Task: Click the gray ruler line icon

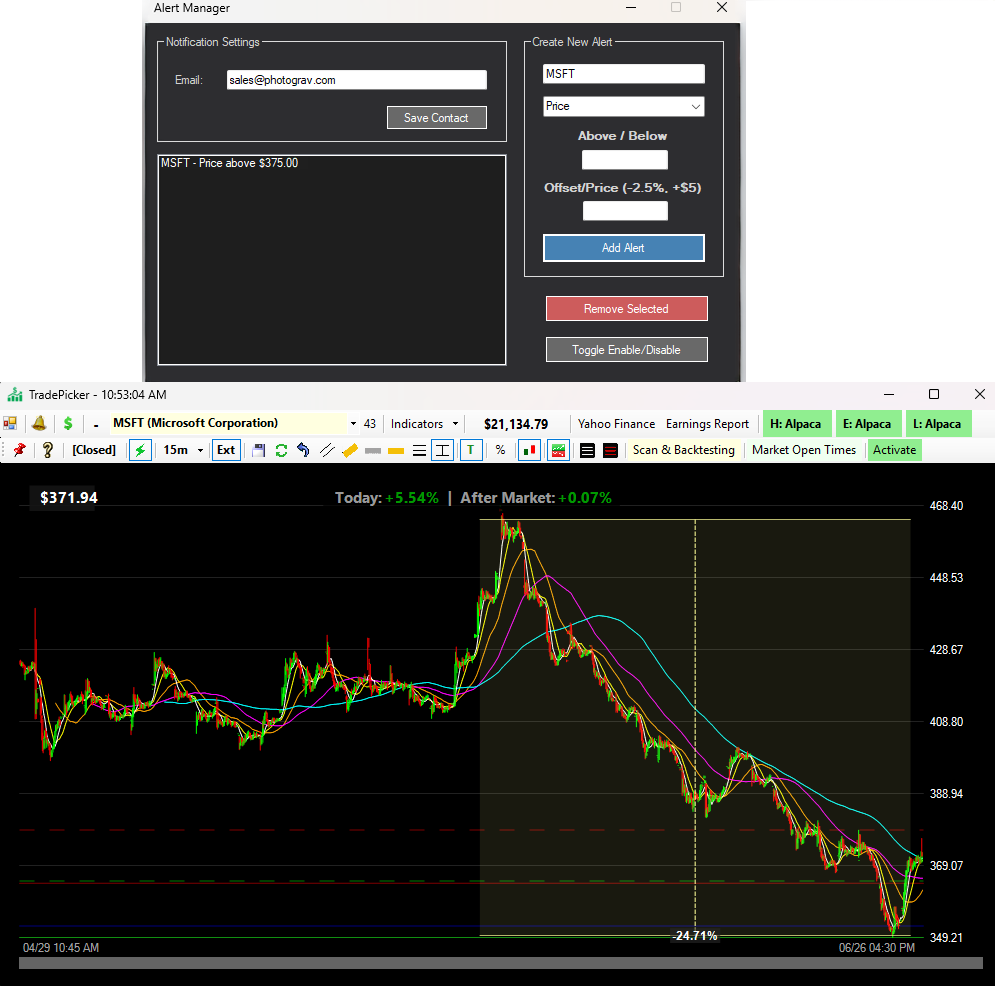Action: click(372, 451)
